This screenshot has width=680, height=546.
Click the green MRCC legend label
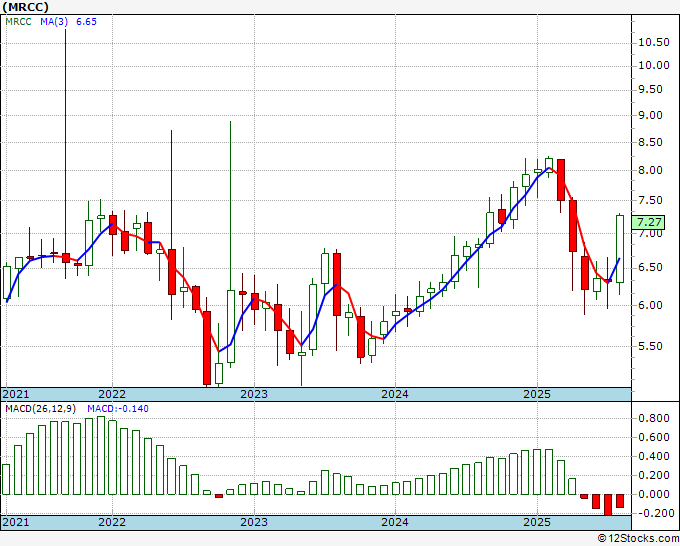(x=18, y=21)
